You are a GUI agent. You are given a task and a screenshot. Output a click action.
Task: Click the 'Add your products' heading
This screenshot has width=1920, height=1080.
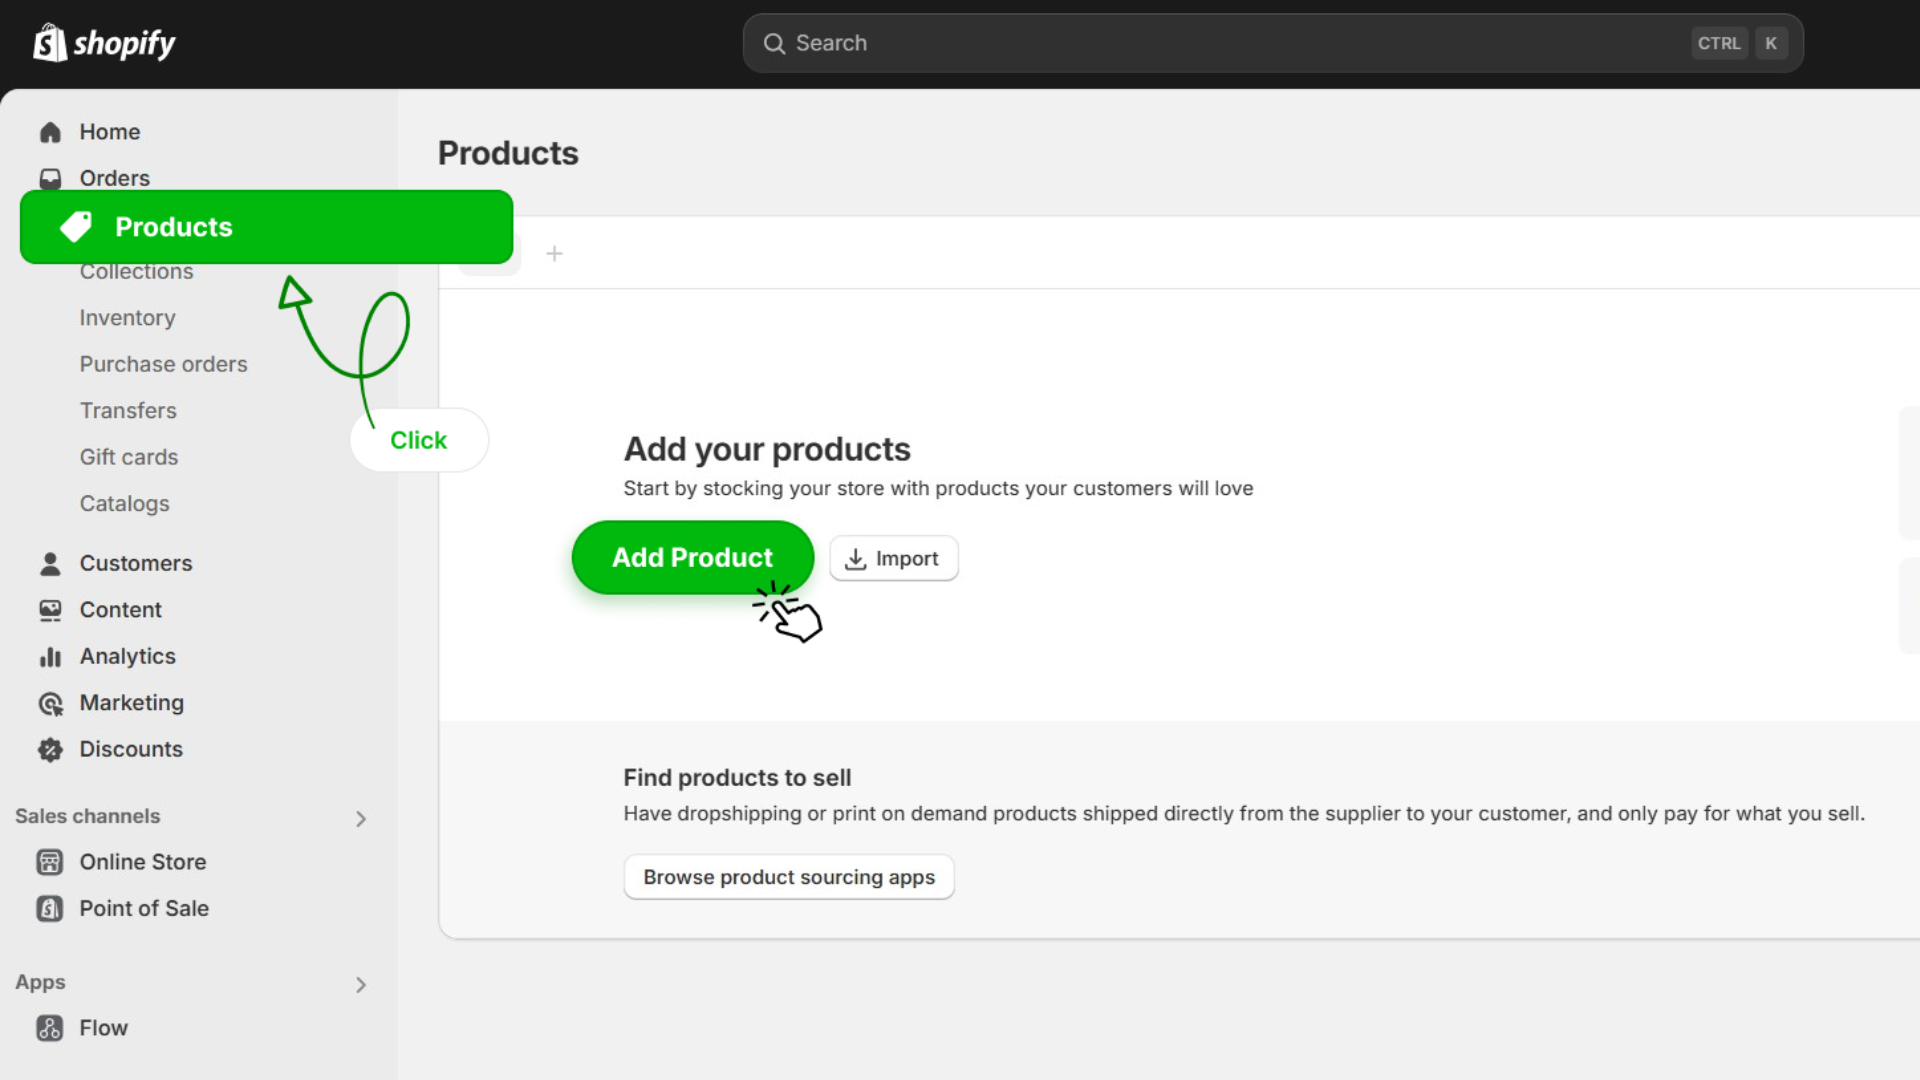pos(767,450)
